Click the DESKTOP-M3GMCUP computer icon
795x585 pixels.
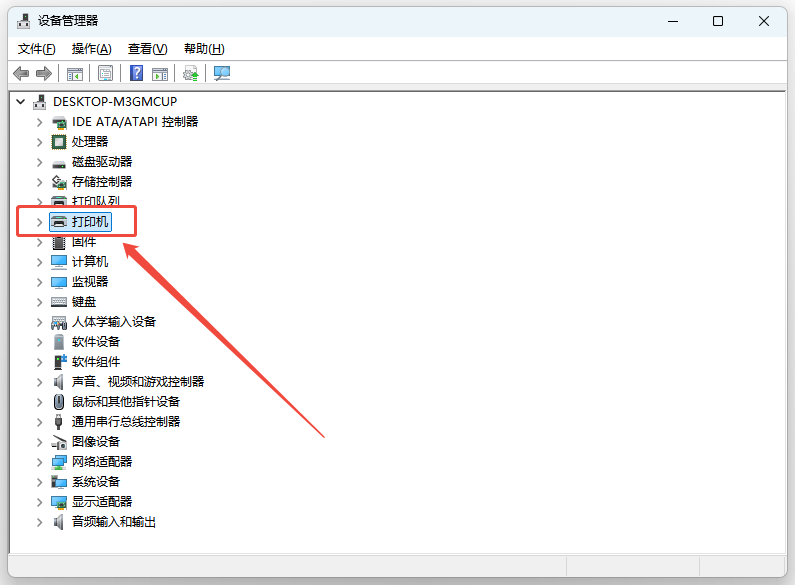click(40, 102)
